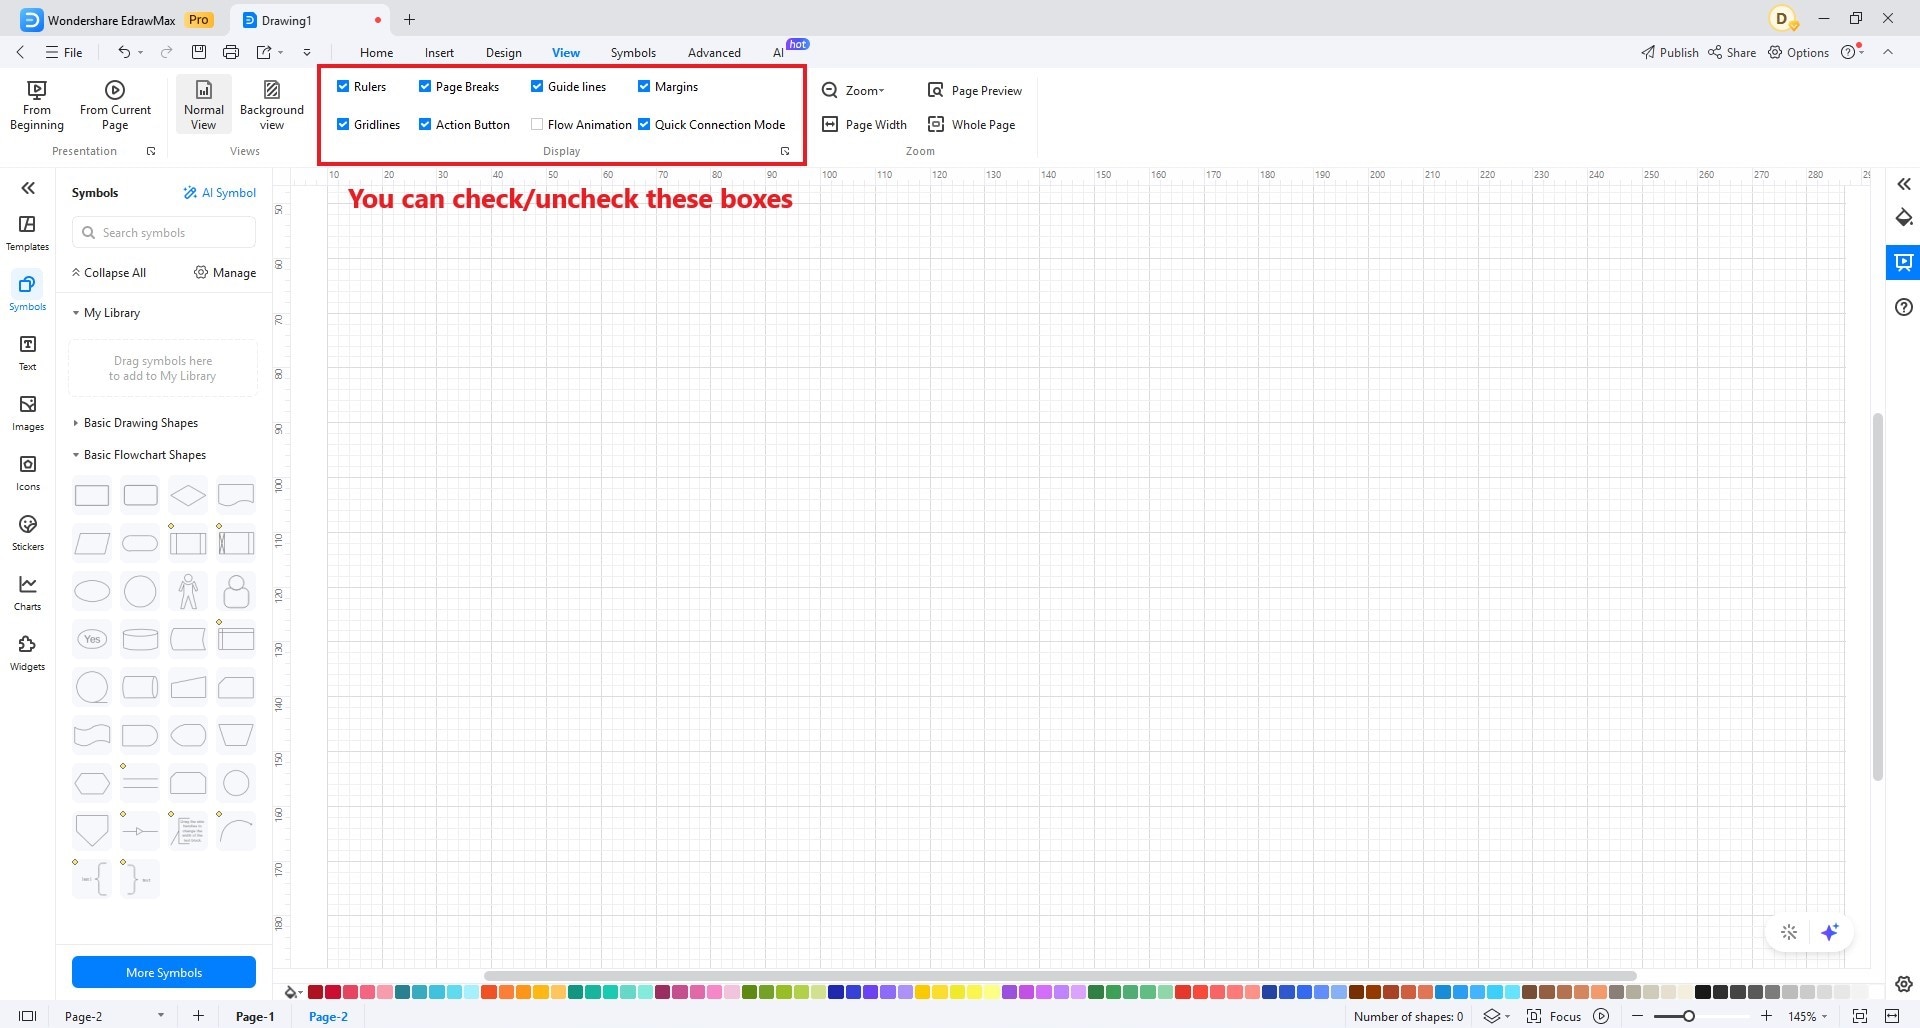Start presentation From Current Page

click(x=115, y=105)
